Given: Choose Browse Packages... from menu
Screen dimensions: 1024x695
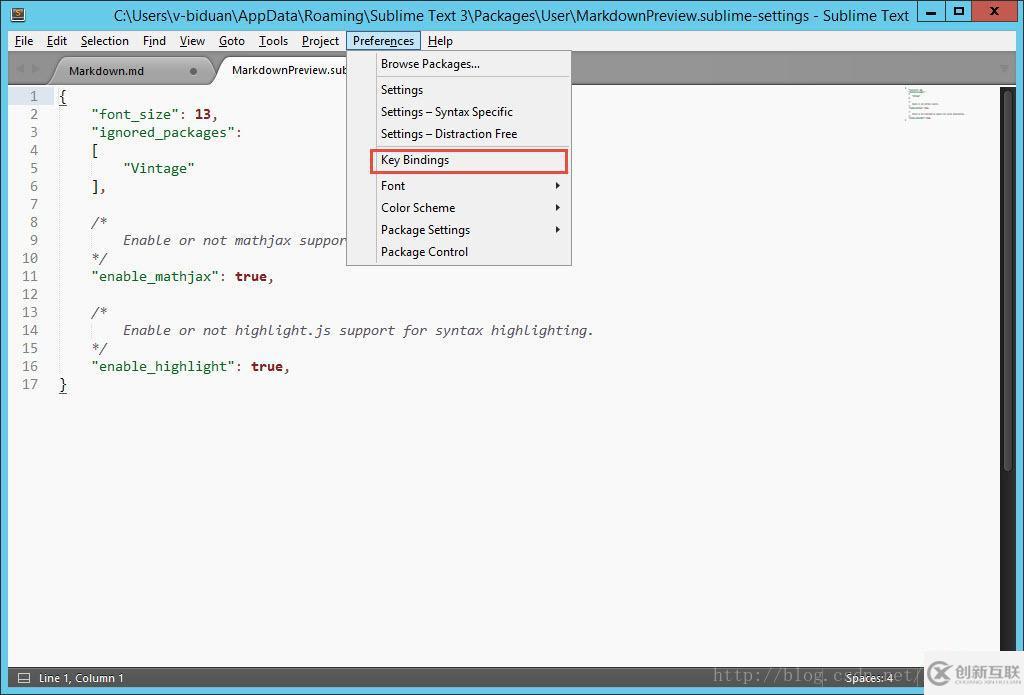Looking at the screenshot, I should click(459, 64).
